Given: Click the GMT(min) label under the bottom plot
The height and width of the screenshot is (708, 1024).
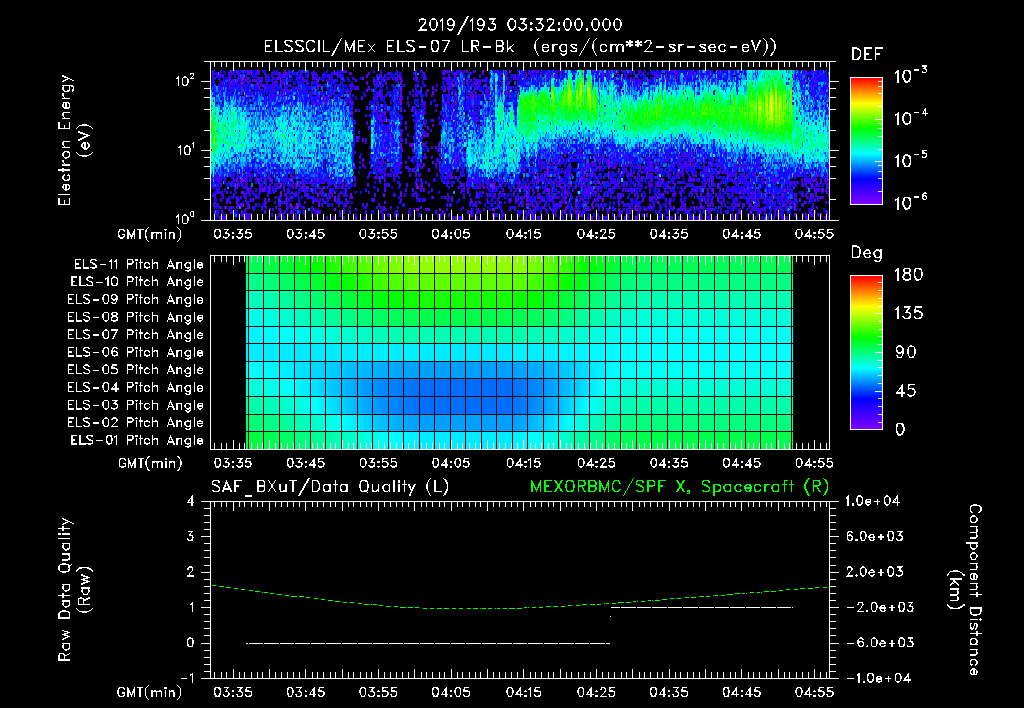Looking at the screenshot, I should 150,692.
